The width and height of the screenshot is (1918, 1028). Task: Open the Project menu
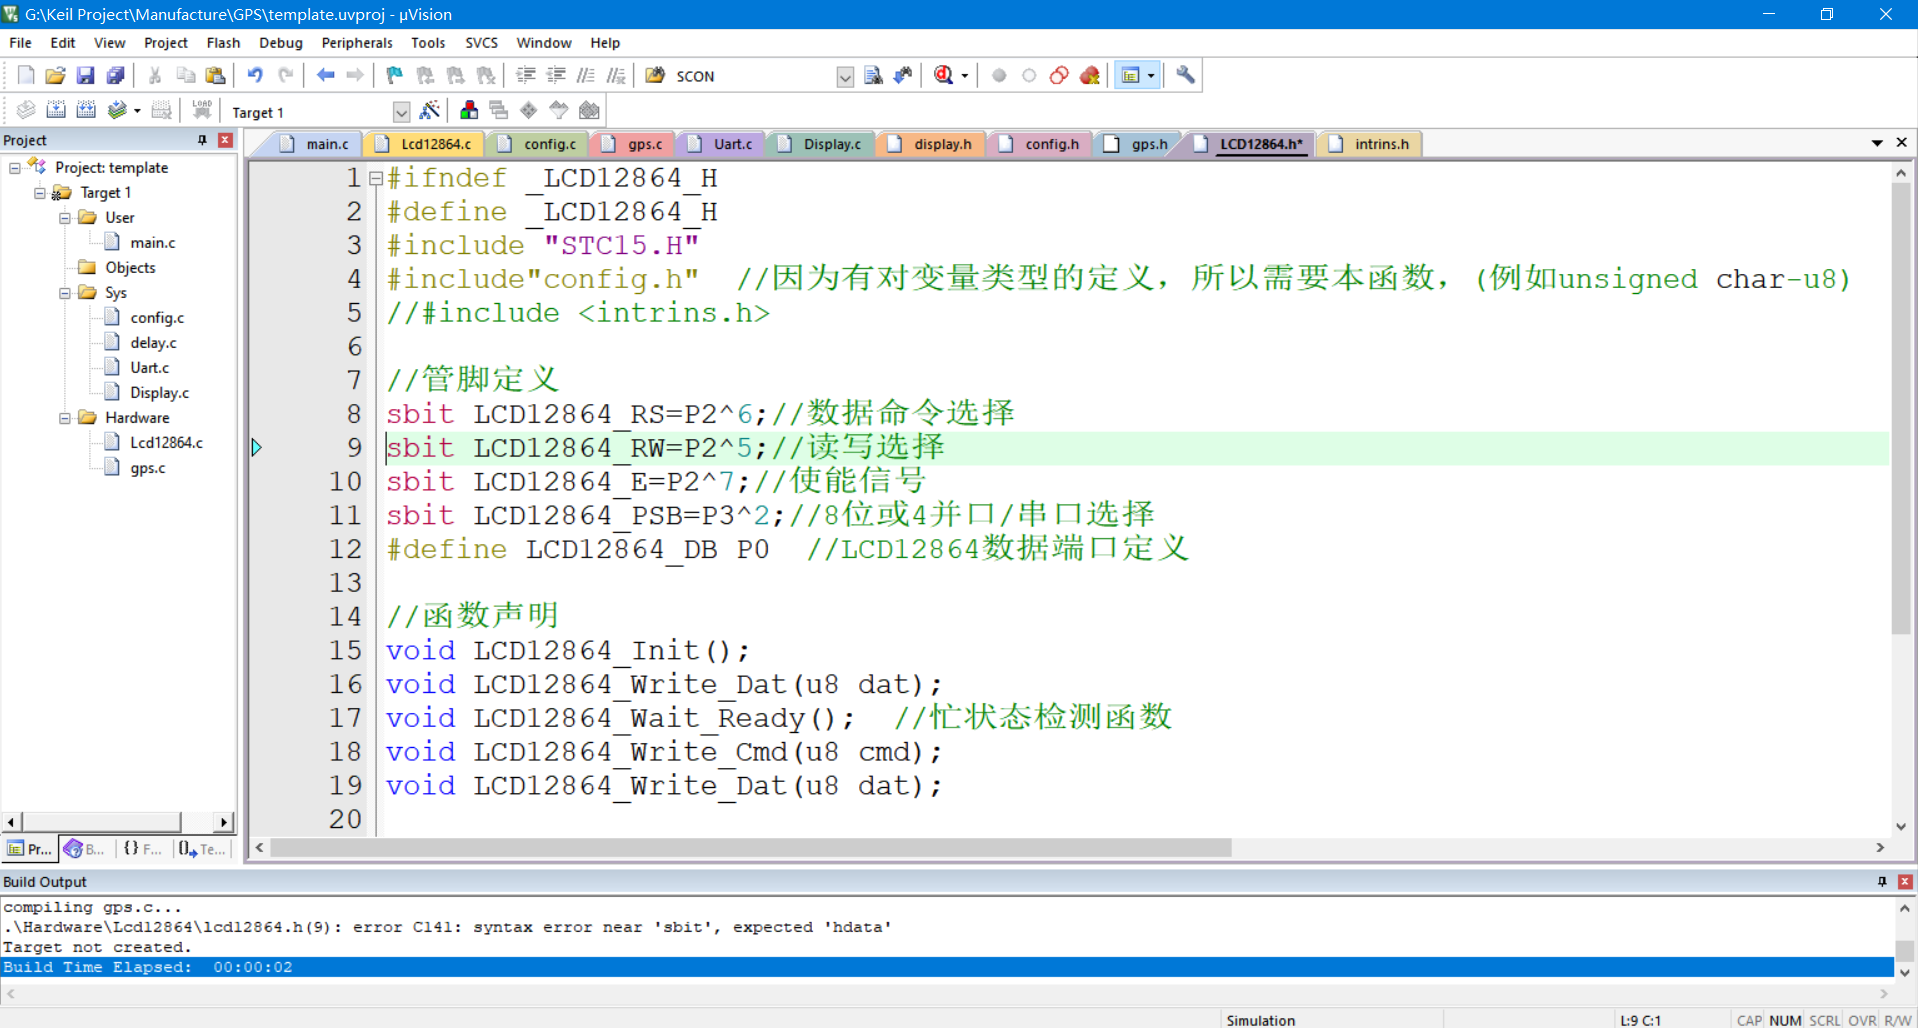point(165,43)
